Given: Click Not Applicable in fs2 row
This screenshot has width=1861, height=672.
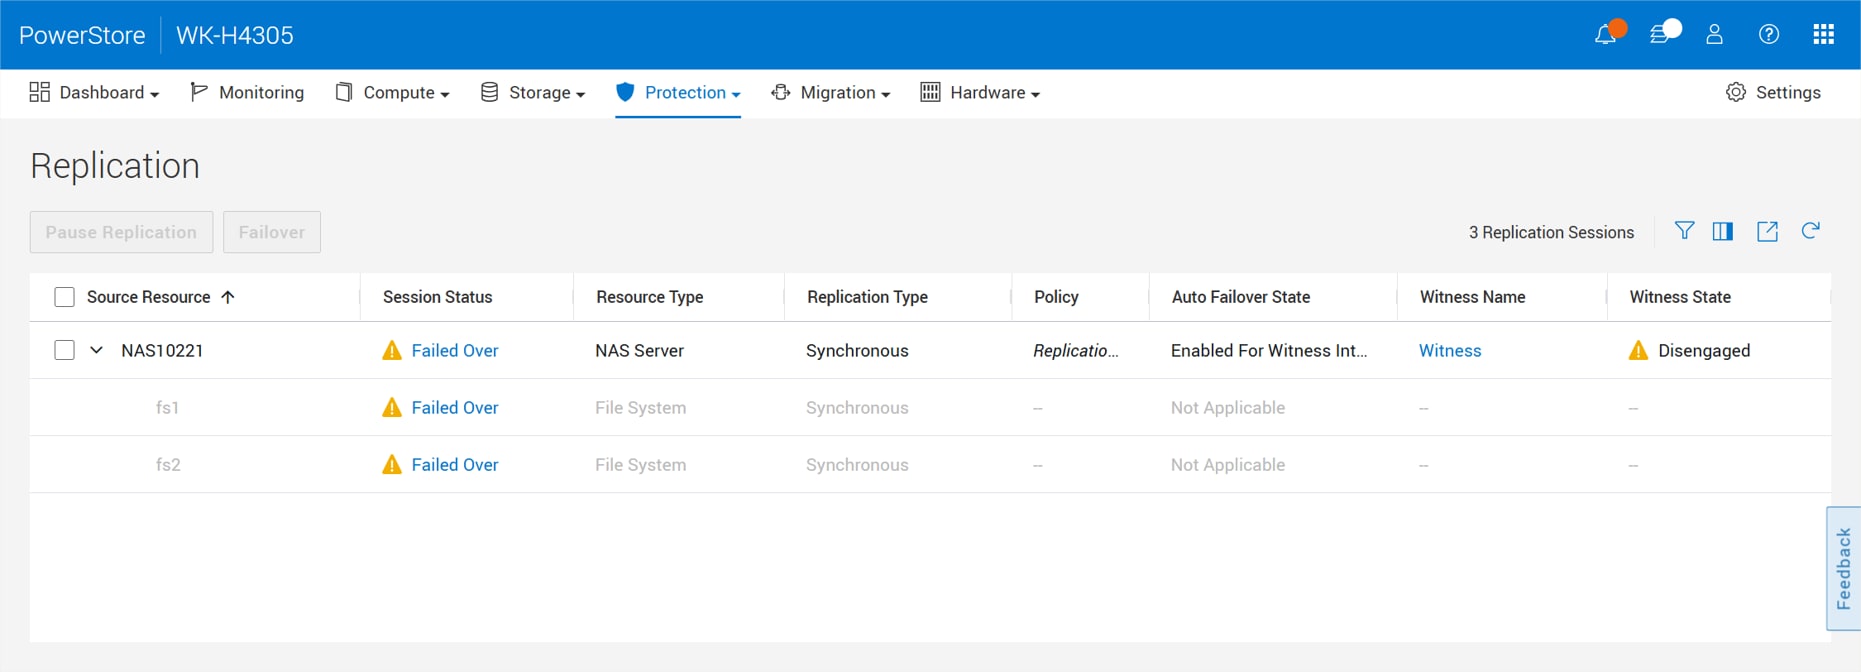Looking at the screenshot, I should (1228, 464).
